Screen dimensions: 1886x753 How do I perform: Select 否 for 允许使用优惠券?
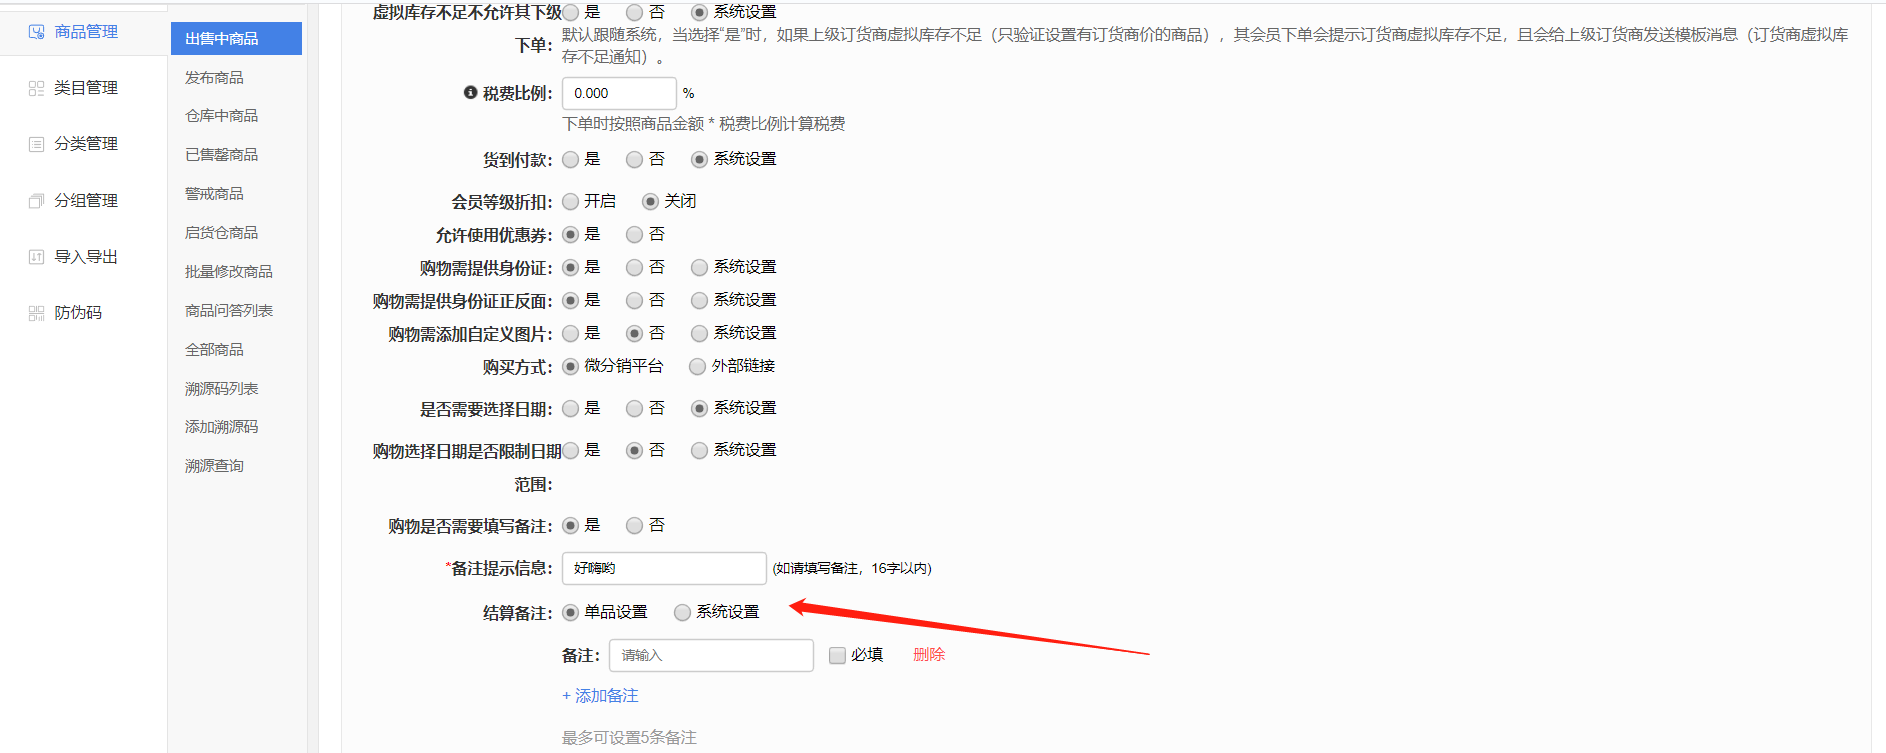634,235
